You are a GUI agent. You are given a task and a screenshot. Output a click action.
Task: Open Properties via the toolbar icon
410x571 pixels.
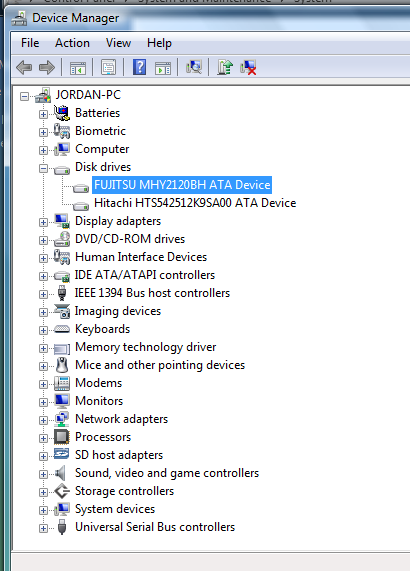108,67
